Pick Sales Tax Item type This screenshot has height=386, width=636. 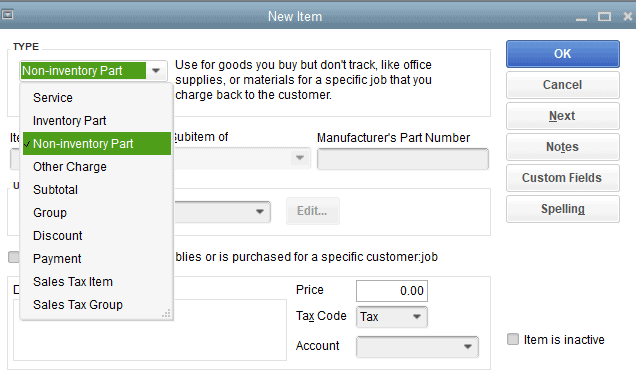coord(97,282)
